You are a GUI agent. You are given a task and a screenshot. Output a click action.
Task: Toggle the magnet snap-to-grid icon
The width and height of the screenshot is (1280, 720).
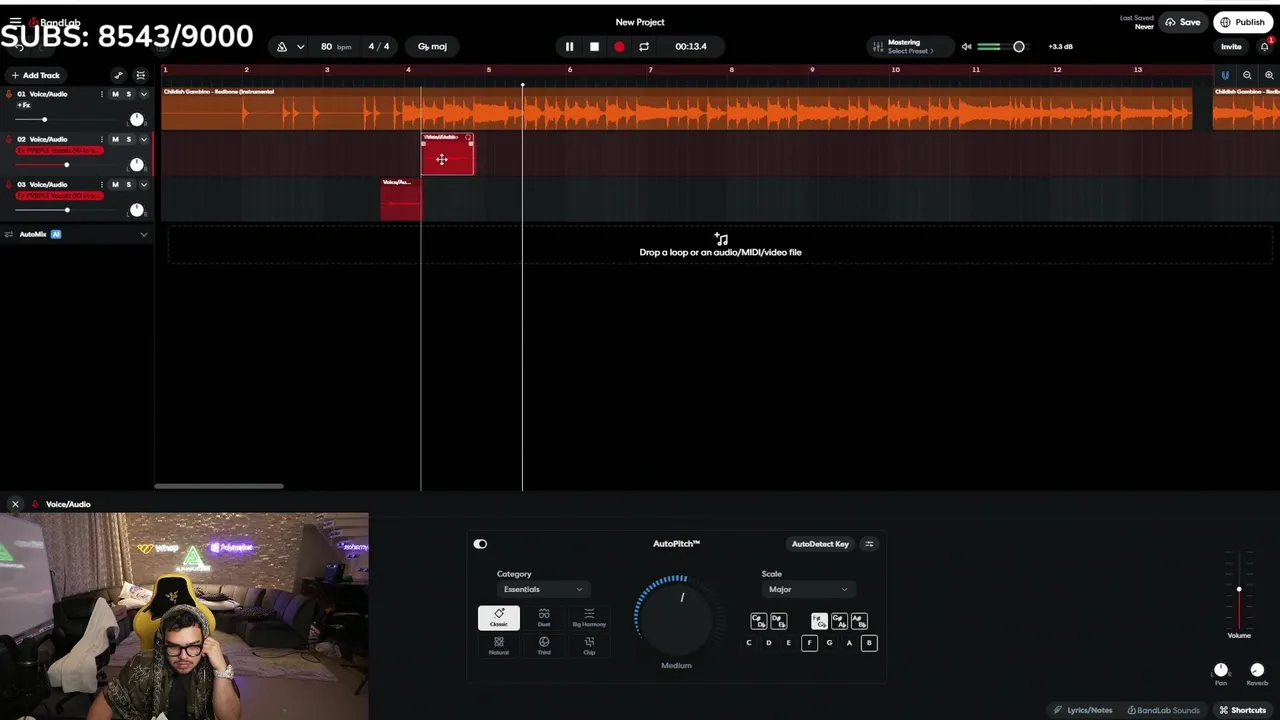(x=1225, y=75)
